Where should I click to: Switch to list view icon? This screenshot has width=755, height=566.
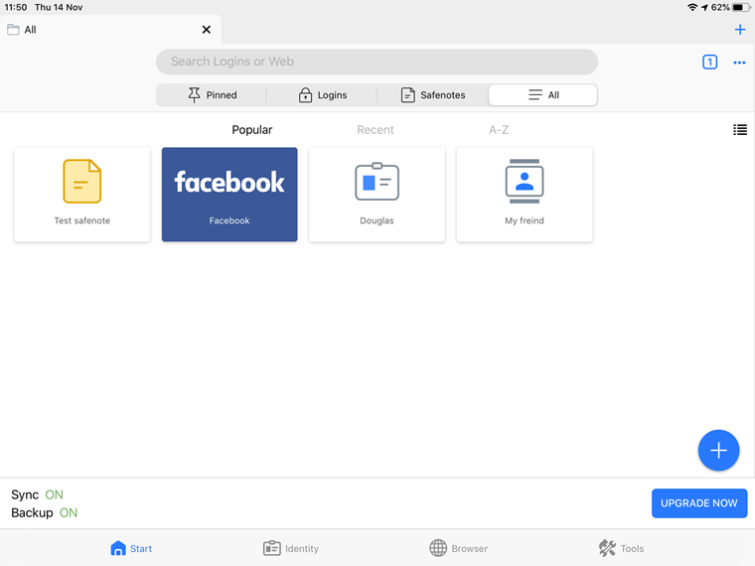(x=740, y=130)
